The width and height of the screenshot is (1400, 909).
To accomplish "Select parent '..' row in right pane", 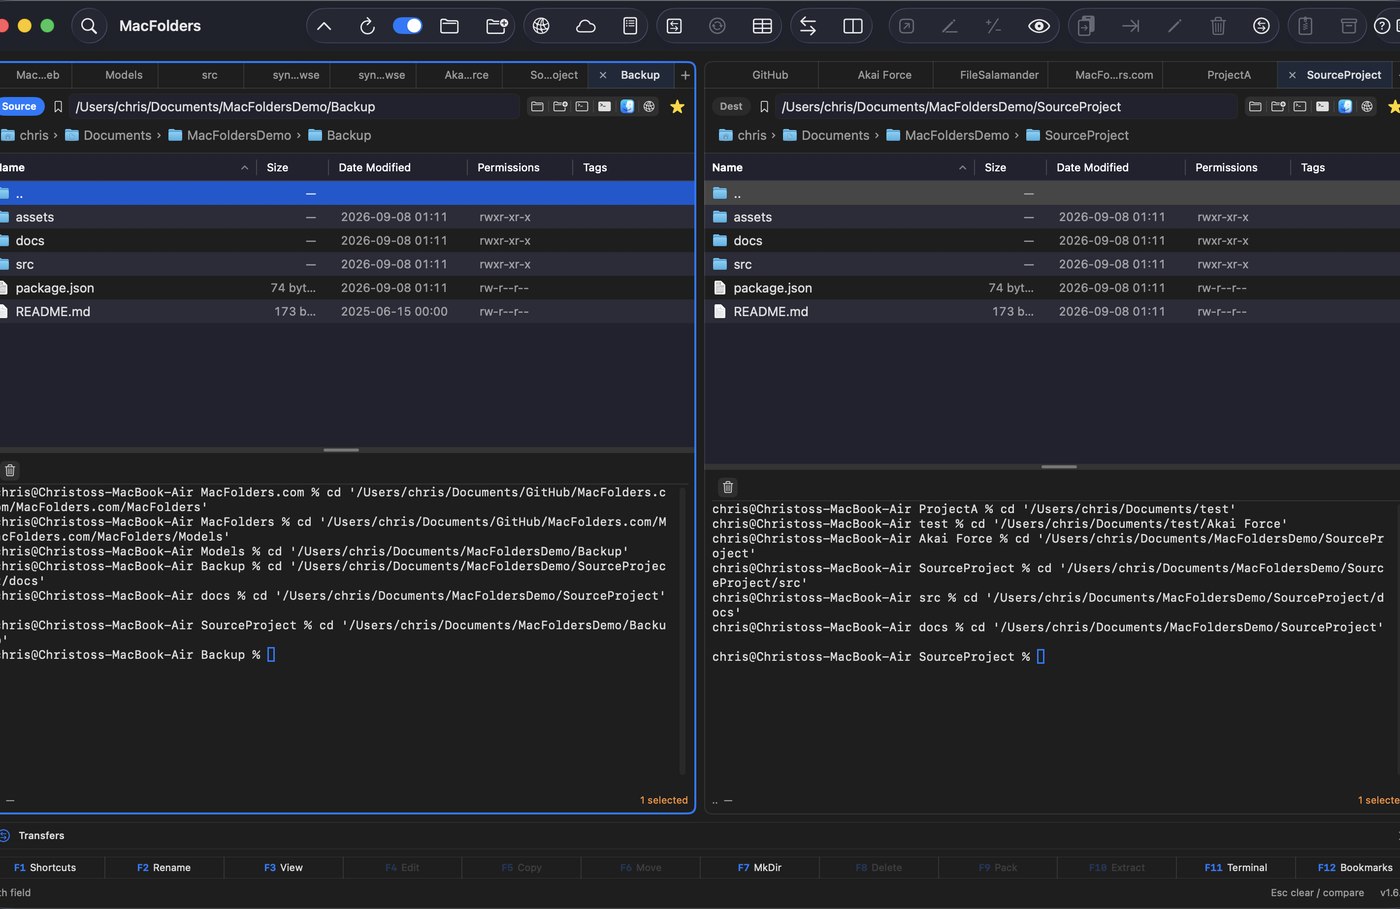I will (x=1053, y=194).
